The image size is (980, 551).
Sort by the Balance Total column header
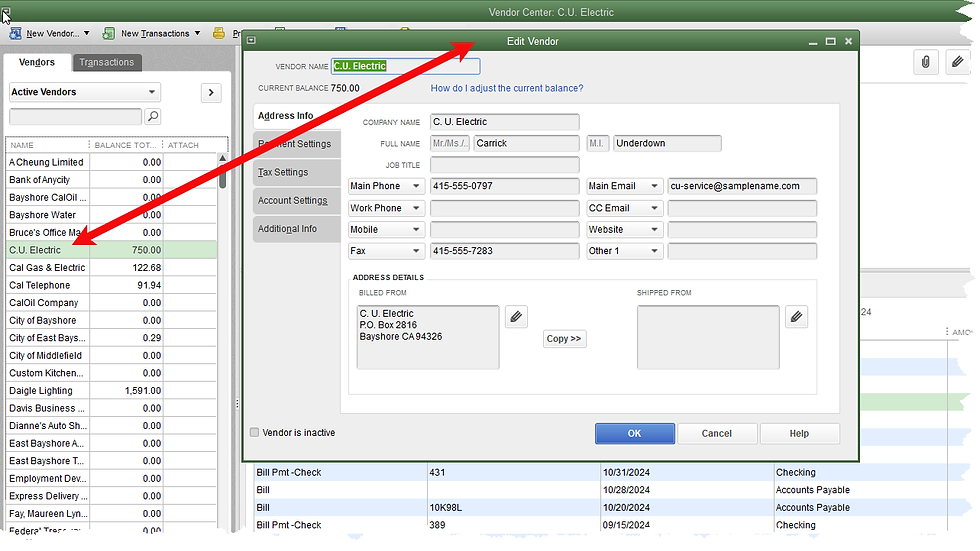point(125,145)
